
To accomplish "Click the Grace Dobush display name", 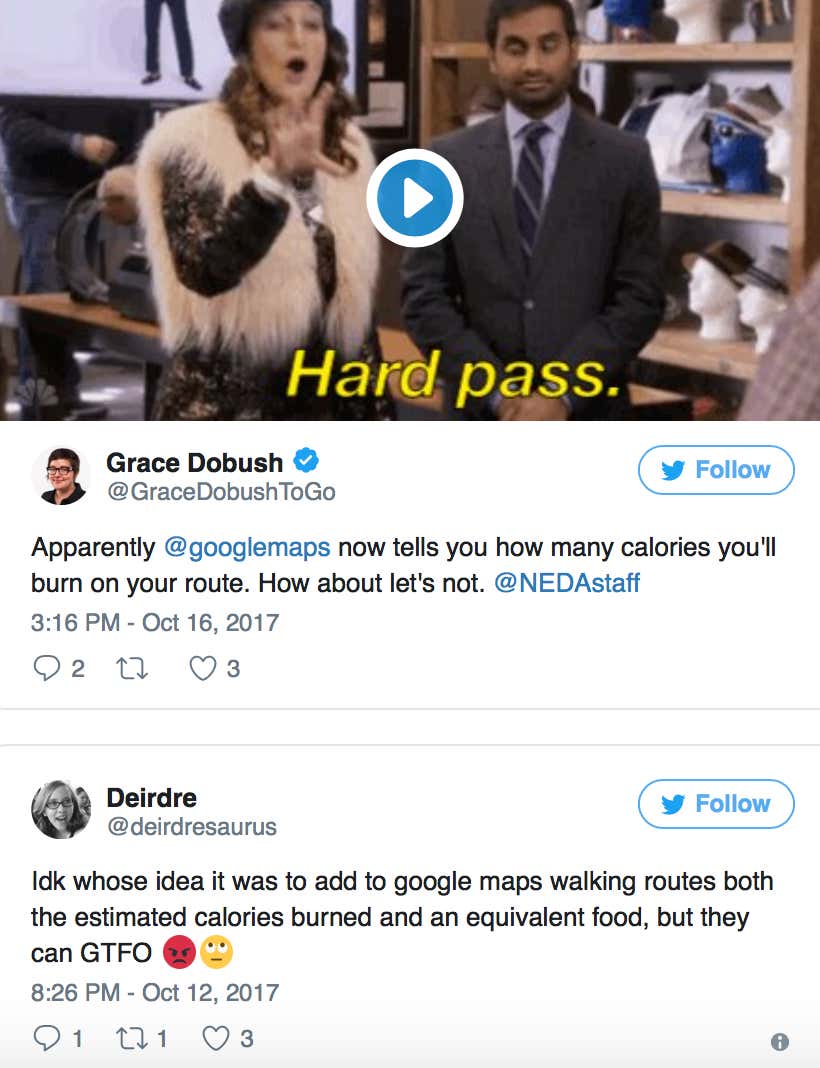I will pos(194,462).
